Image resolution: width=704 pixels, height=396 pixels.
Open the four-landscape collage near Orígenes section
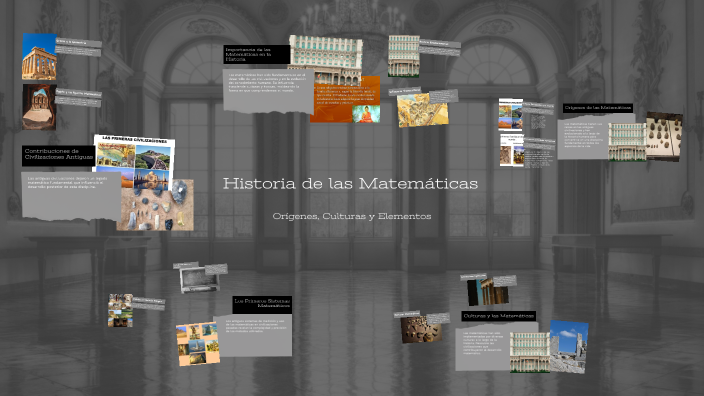510,114
